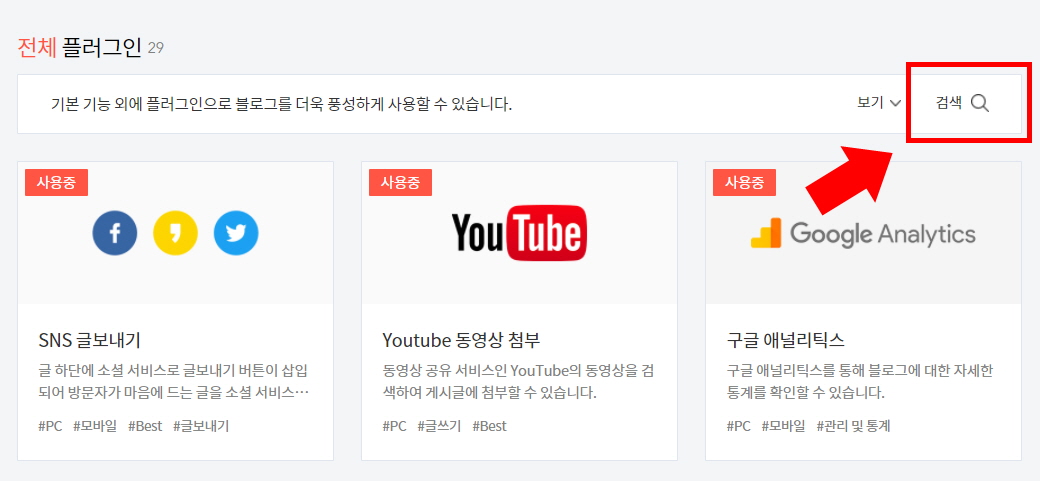
Task: Click the Facebook icon in SNS card
Action: 115,234
